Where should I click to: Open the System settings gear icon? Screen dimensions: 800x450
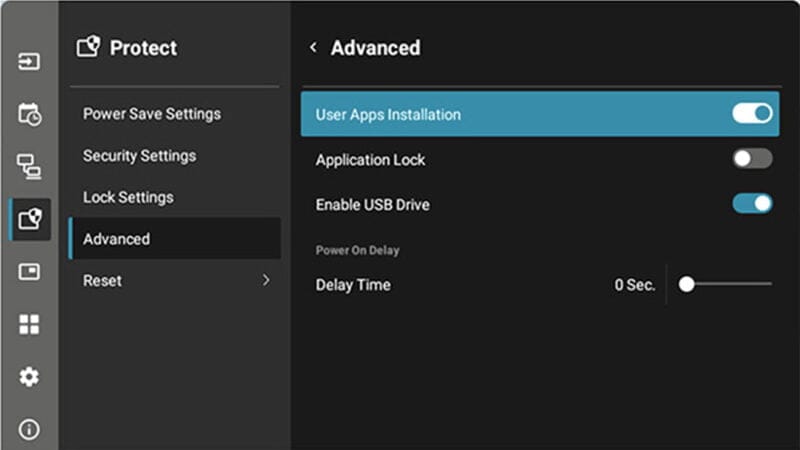point(29,377)
